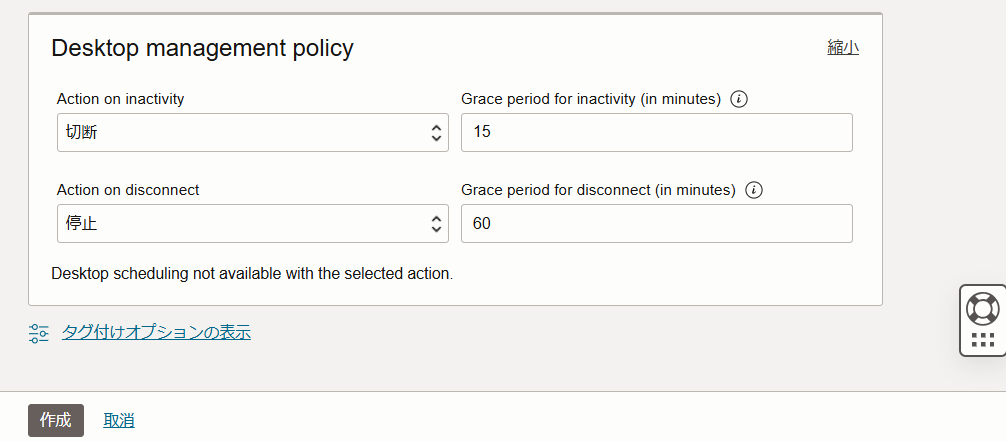Focus inactivity grace period field containing 15
This screenshot has height=442, width=1006.
click(656, 133)
